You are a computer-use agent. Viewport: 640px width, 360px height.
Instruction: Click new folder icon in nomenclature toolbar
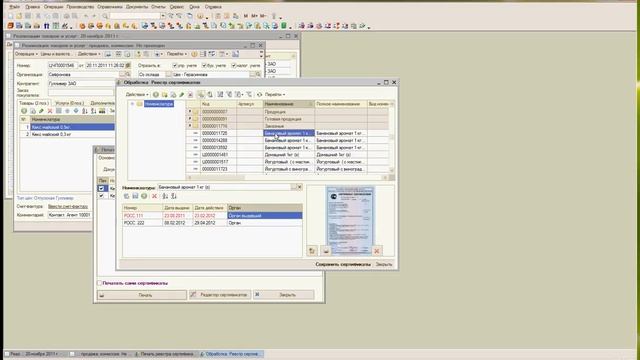pos(164,95)
